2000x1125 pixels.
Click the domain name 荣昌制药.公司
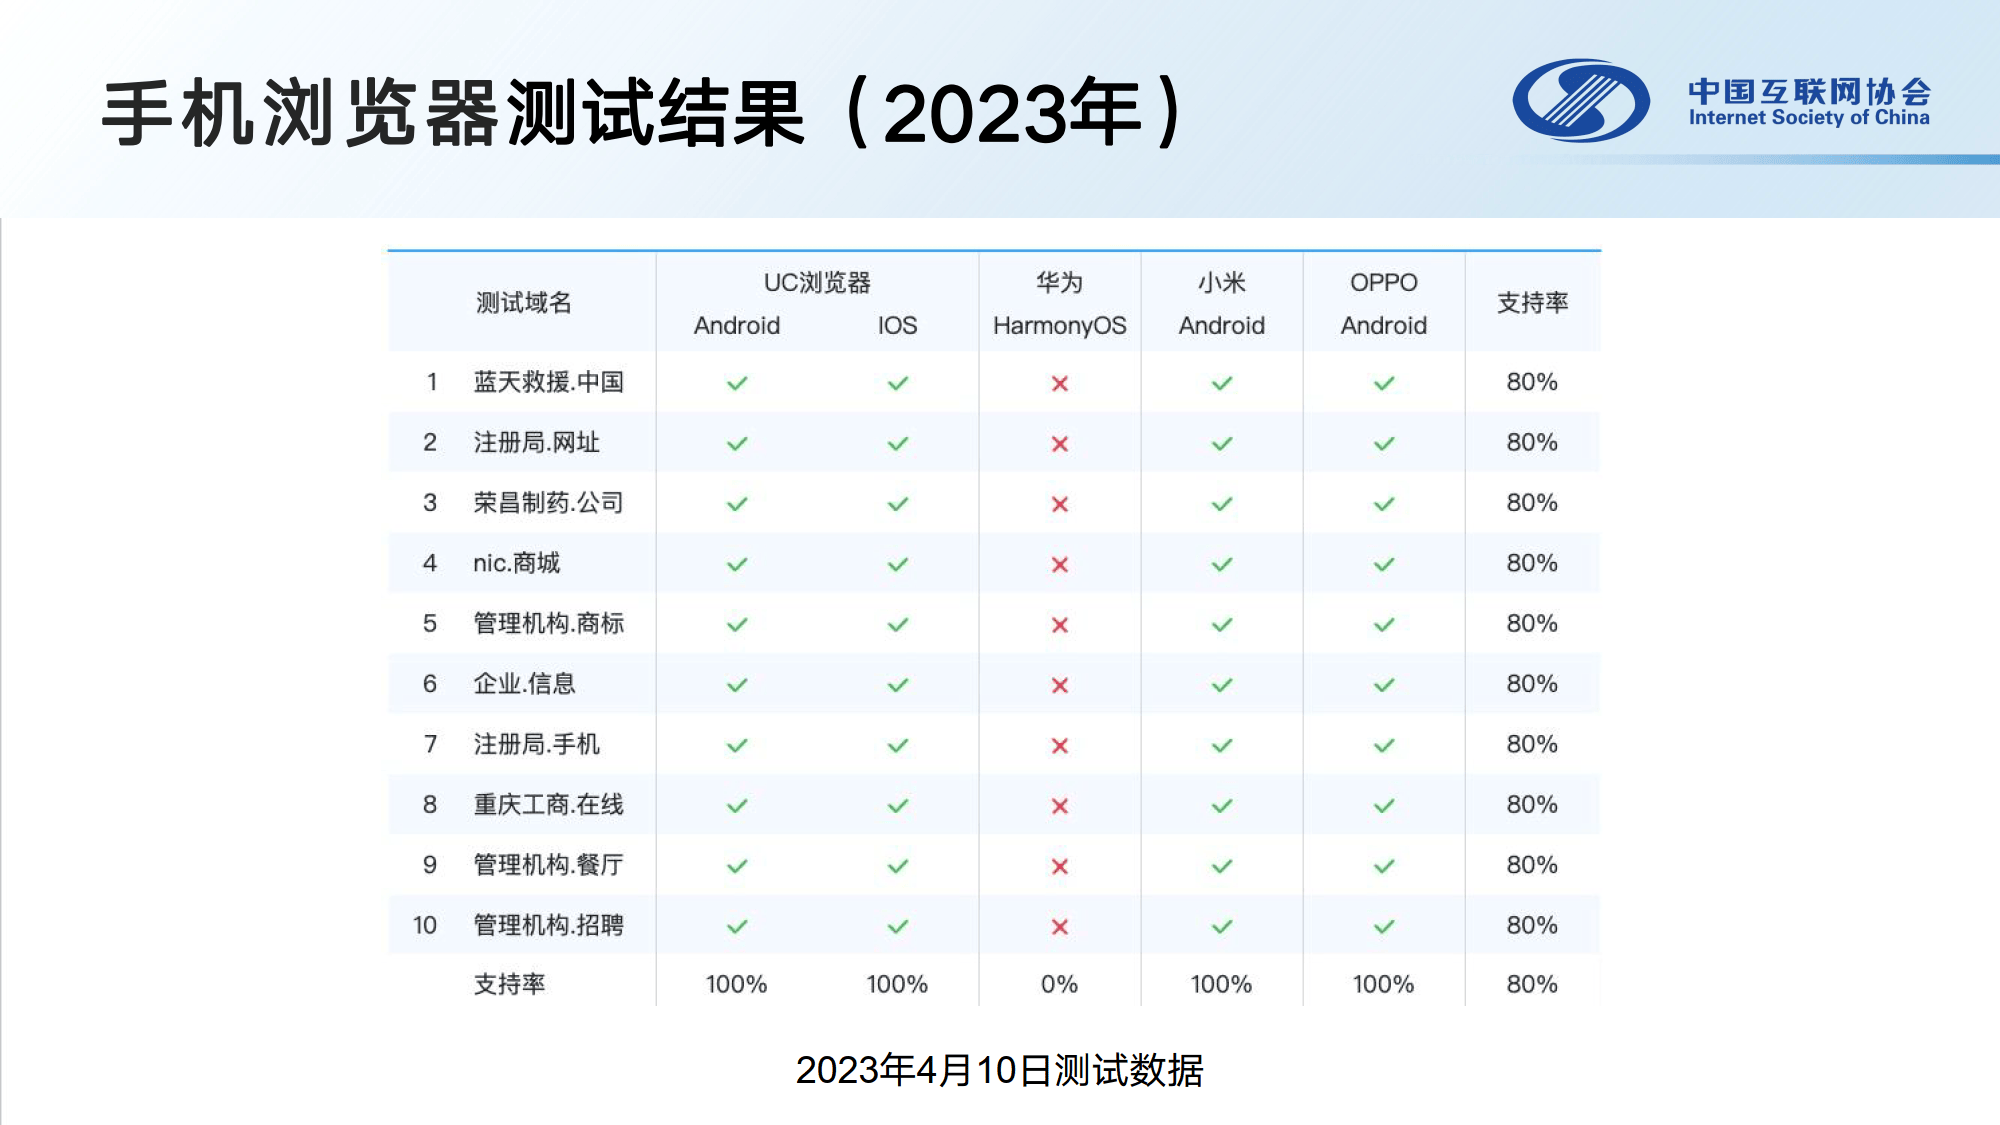(x=548, y=503)
